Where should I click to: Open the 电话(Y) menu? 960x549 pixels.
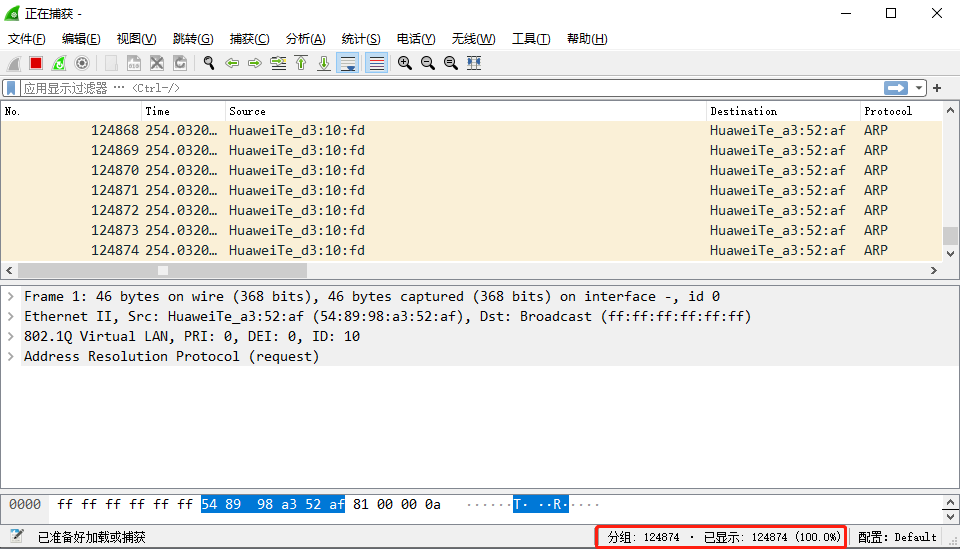(x=416, y=39)
